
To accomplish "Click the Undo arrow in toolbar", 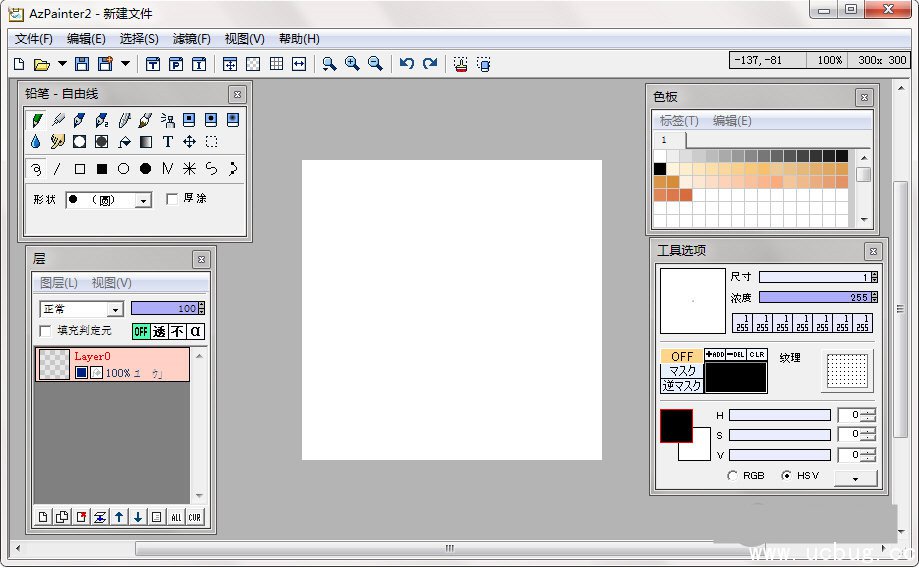I will click(x=406, y=64).
